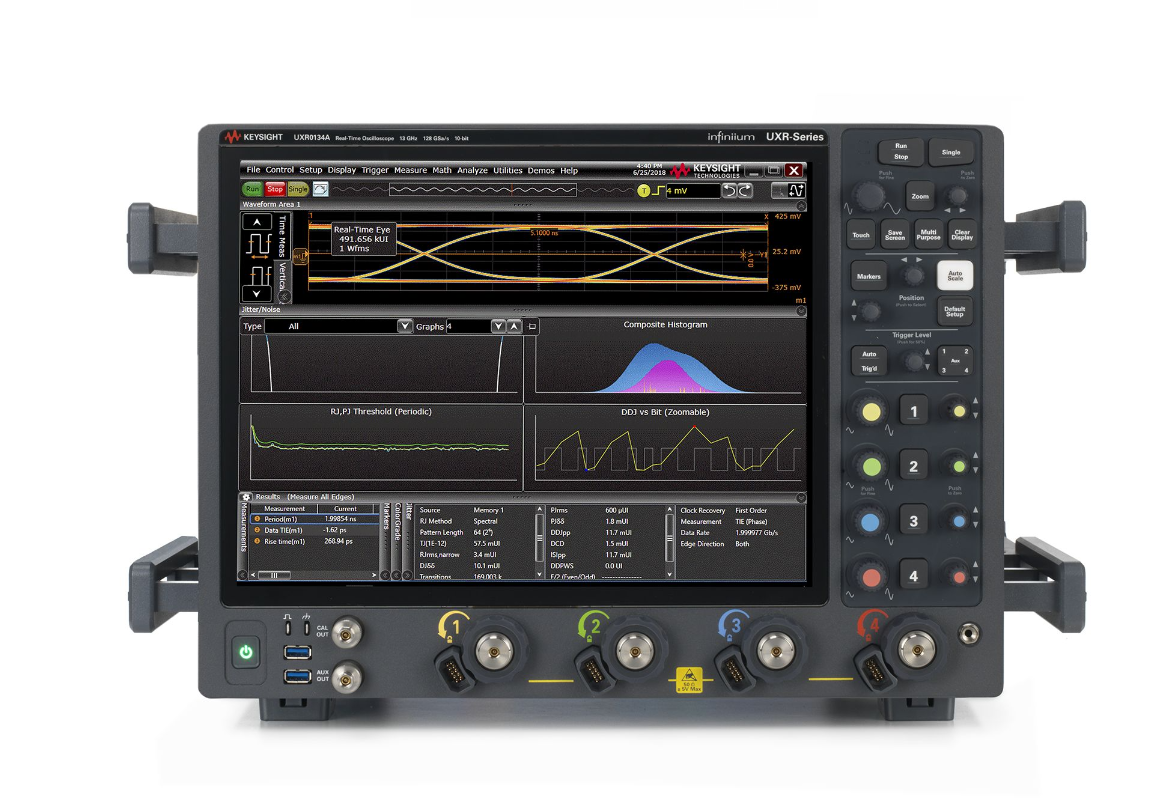Open the Type dropdown showing All

[x=404, y=326]
